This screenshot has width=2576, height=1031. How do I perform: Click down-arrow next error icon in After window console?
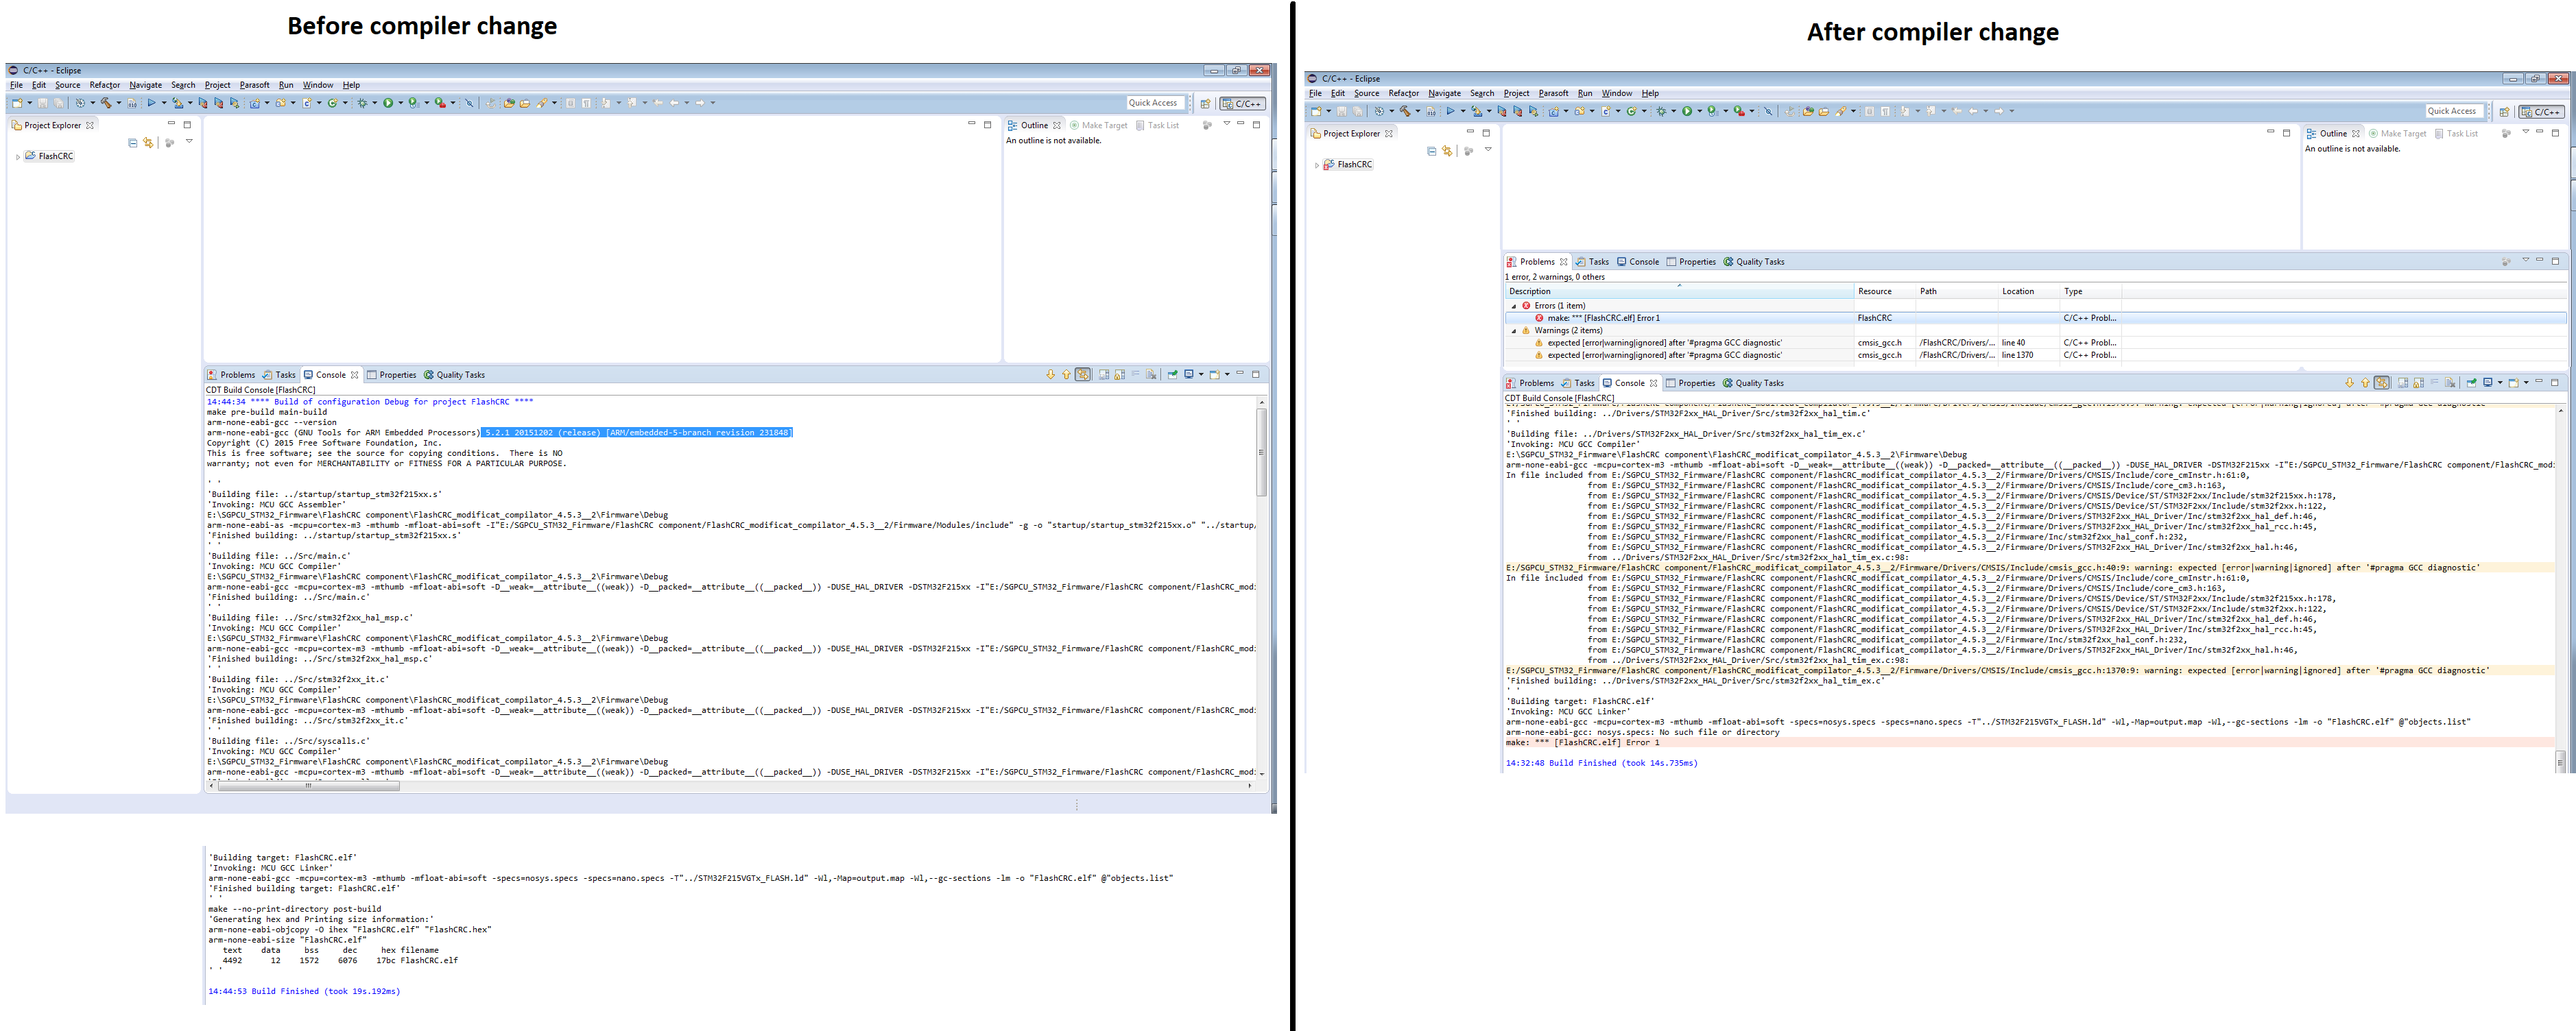pyautogui.click(x=2349, y=383)
